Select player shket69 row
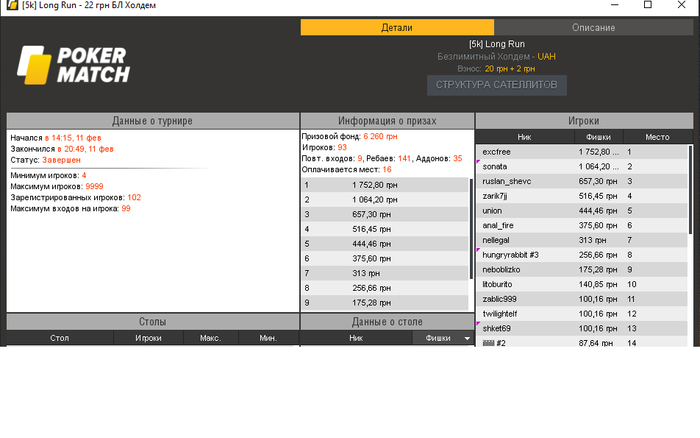 (582, 329)
